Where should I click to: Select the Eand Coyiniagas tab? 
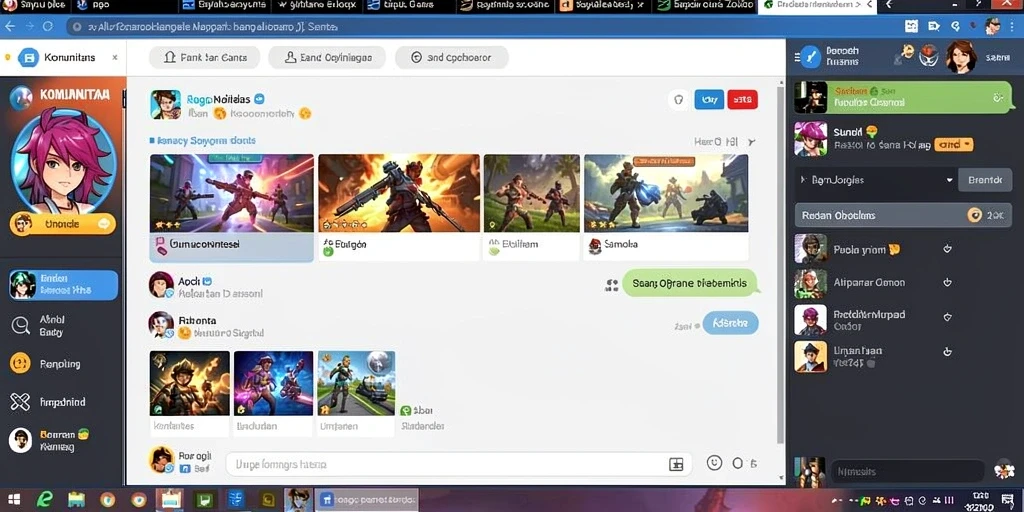(327, 57)
